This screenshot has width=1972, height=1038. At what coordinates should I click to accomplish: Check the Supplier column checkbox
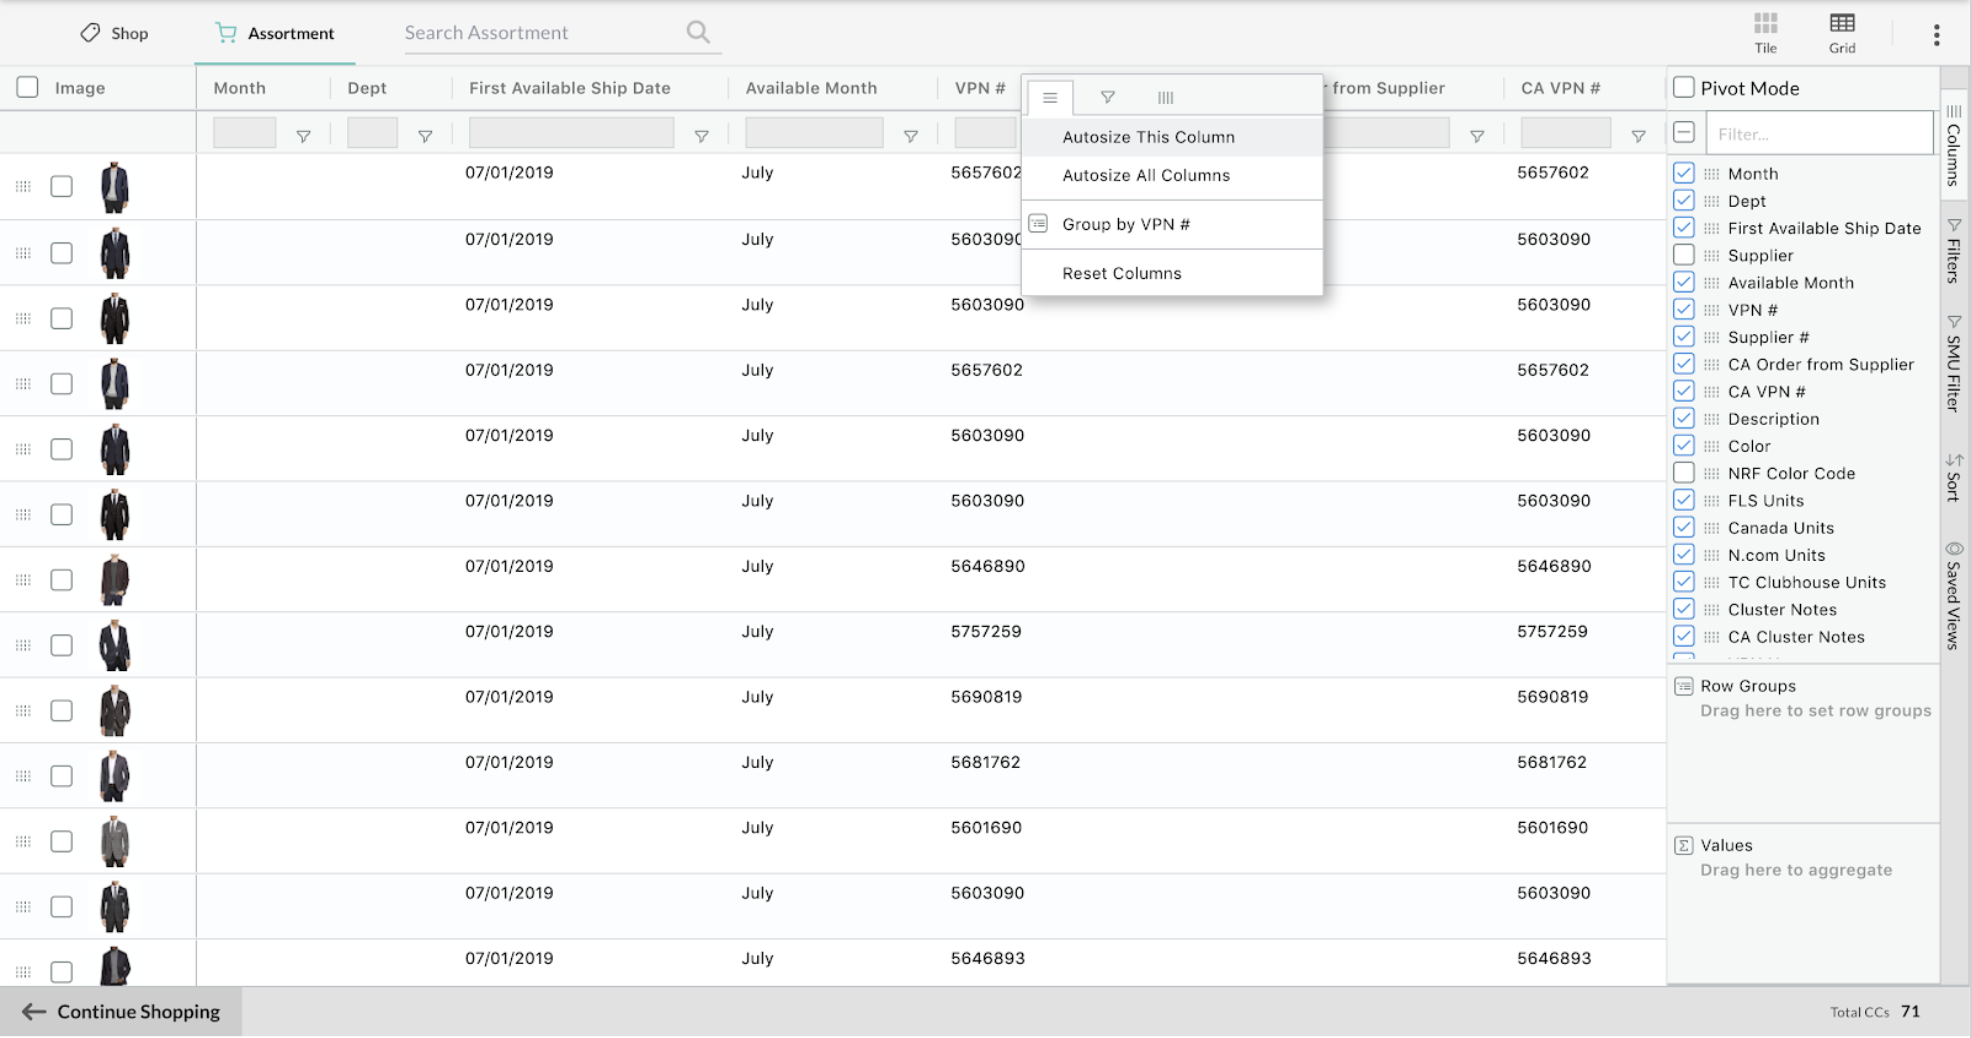tap(1684, 255)
